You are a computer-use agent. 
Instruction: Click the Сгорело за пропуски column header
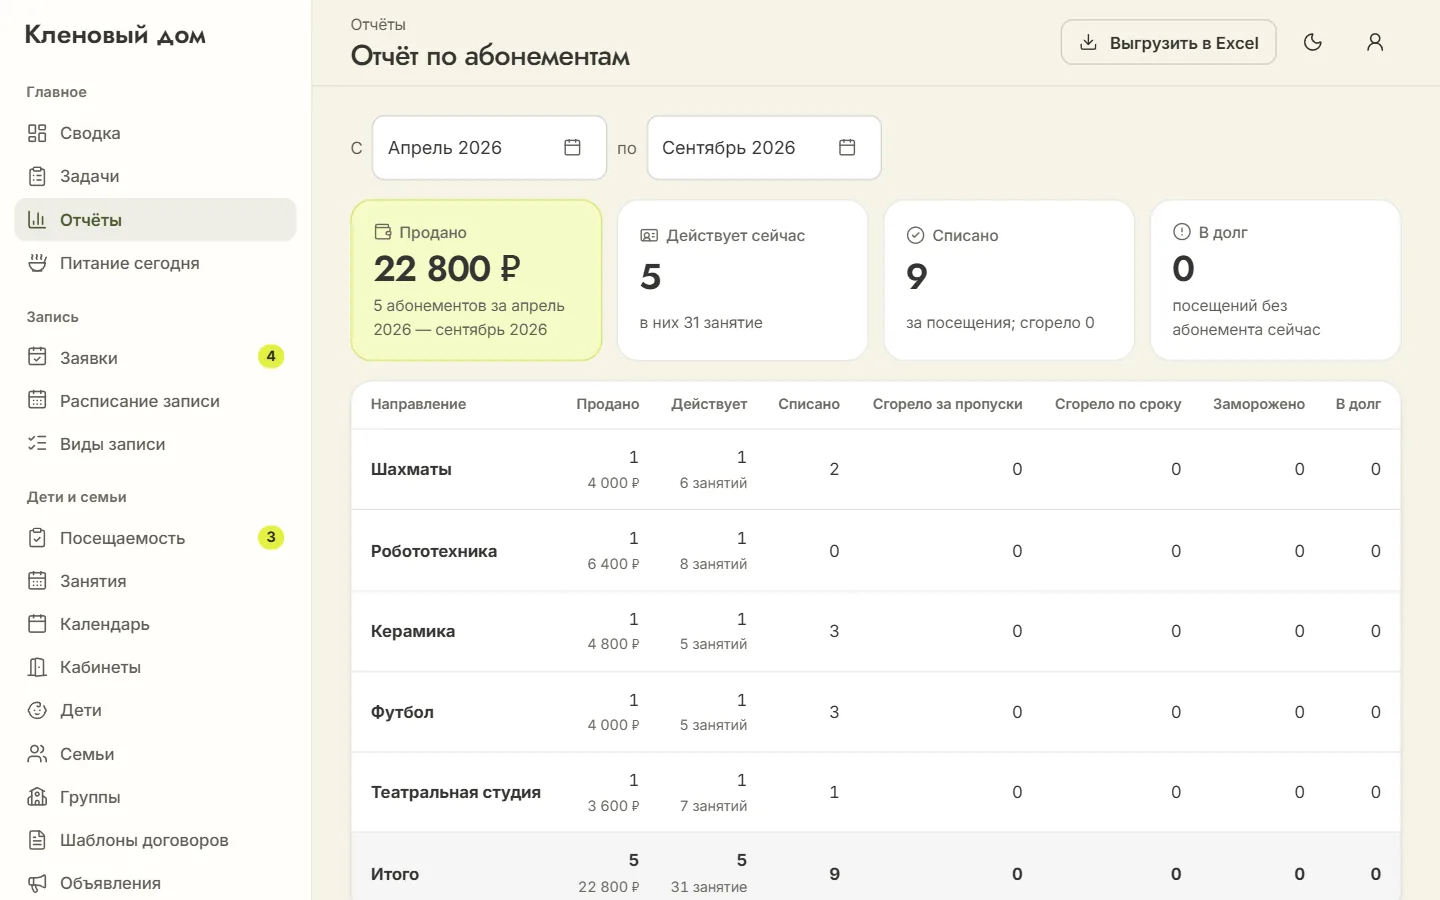click(x=947, y=404)
